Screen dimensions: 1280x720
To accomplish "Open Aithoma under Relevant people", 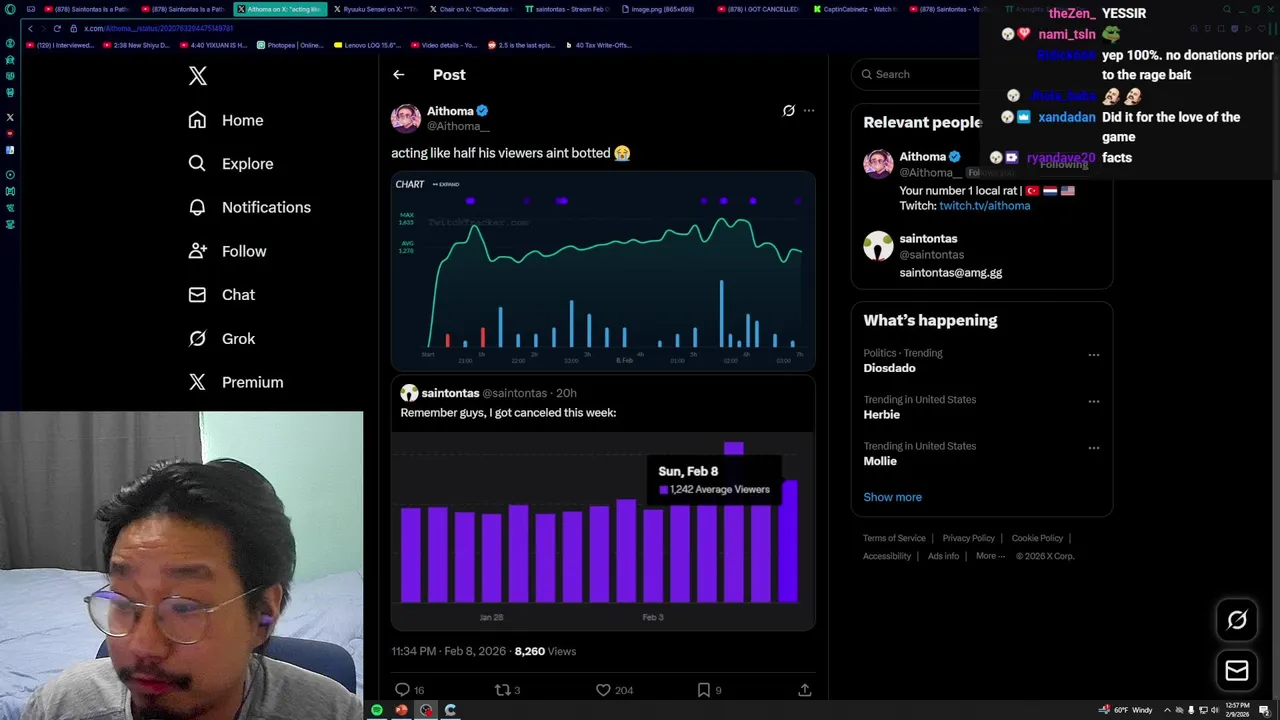I will 922,157.
